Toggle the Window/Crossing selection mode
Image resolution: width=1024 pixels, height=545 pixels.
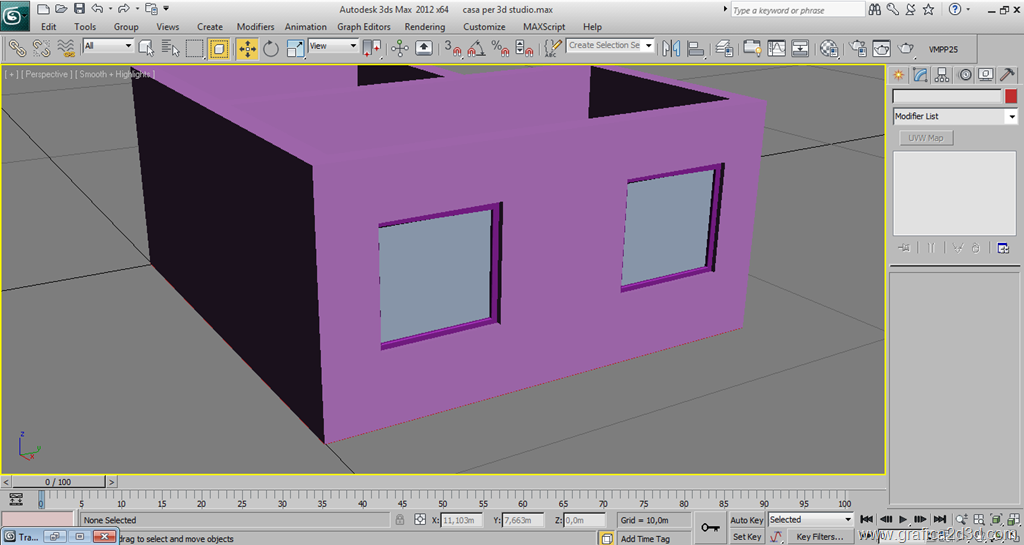pos(219,48)
